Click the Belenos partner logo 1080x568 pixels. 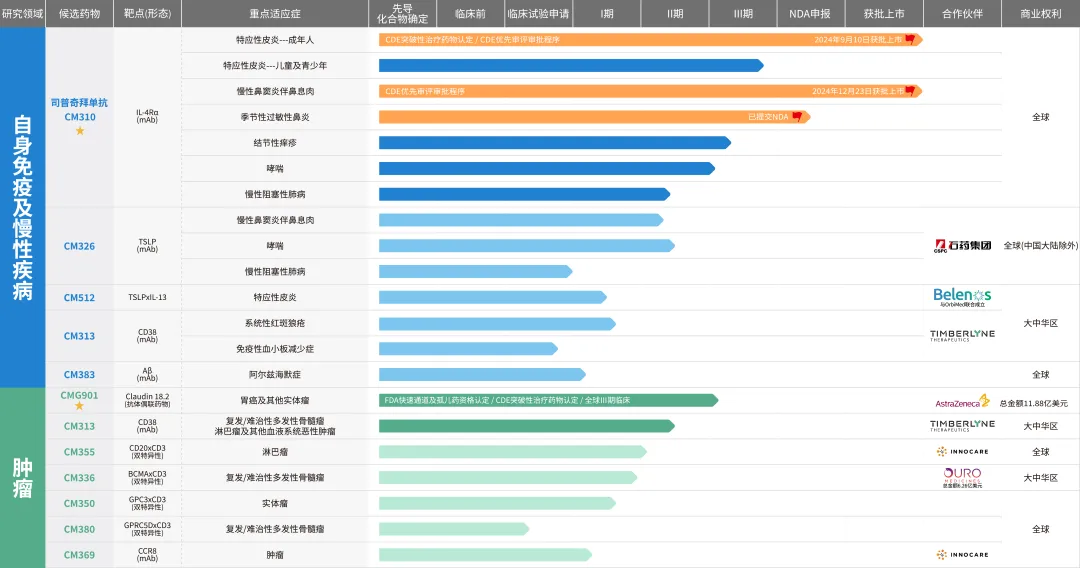962,296
